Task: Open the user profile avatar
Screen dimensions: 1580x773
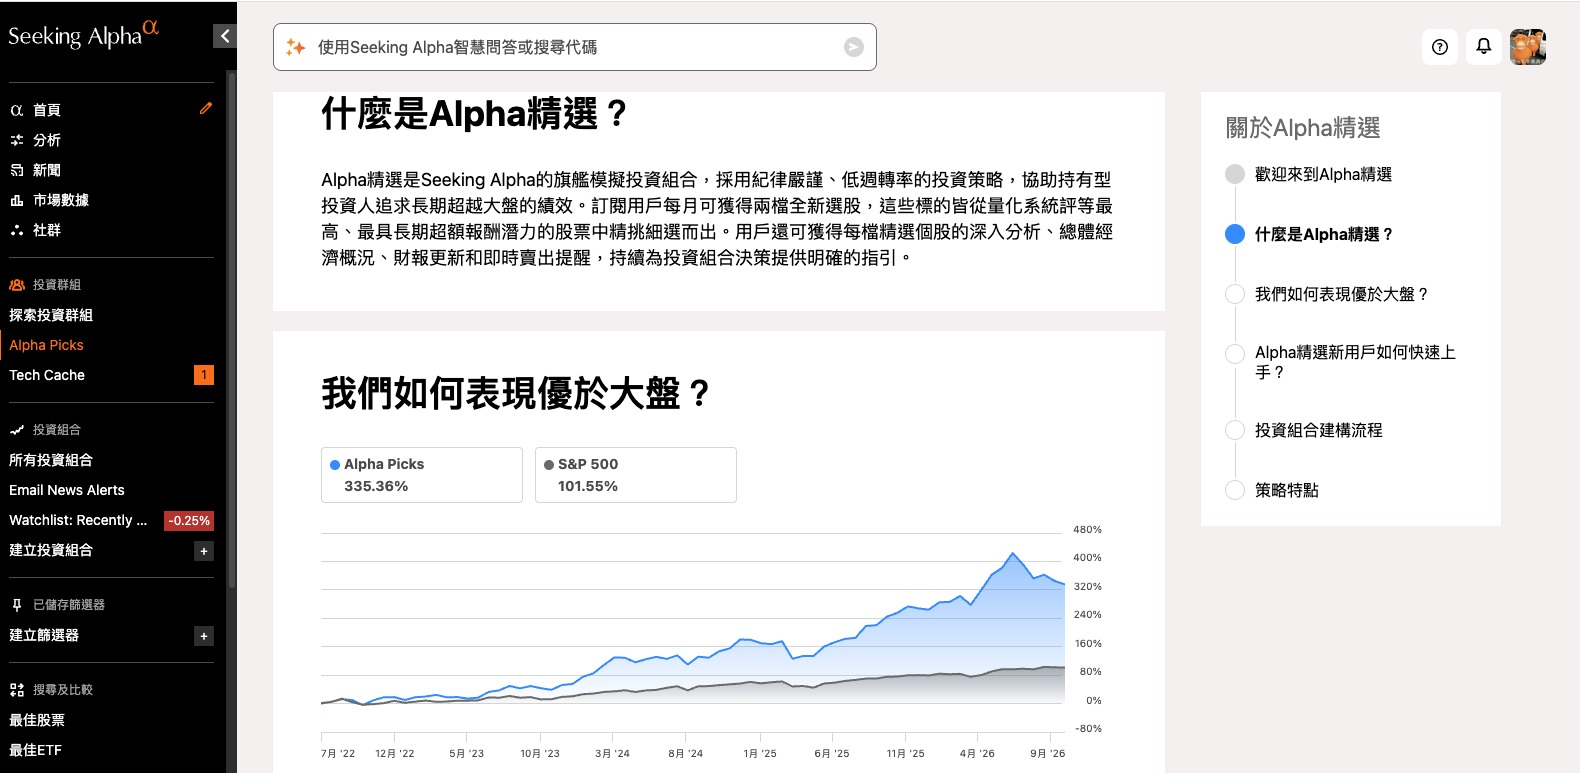Action: (x=1528, y=47)
